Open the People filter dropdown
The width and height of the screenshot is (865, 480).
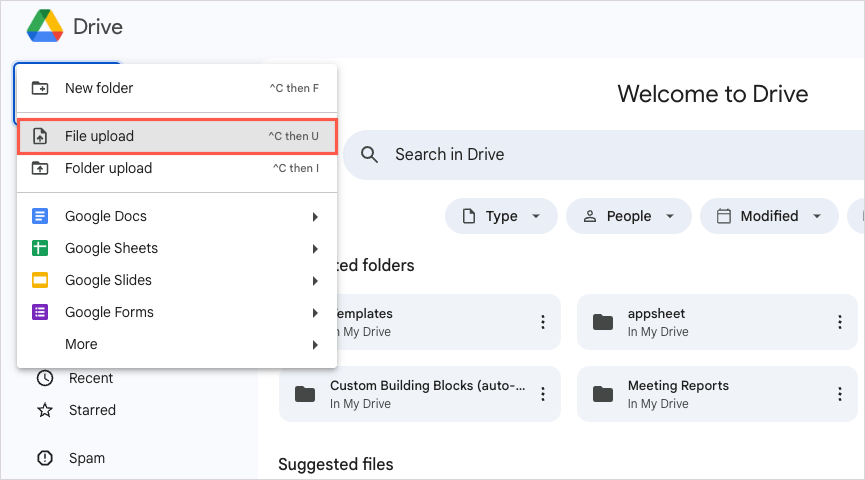pos(629,216)
